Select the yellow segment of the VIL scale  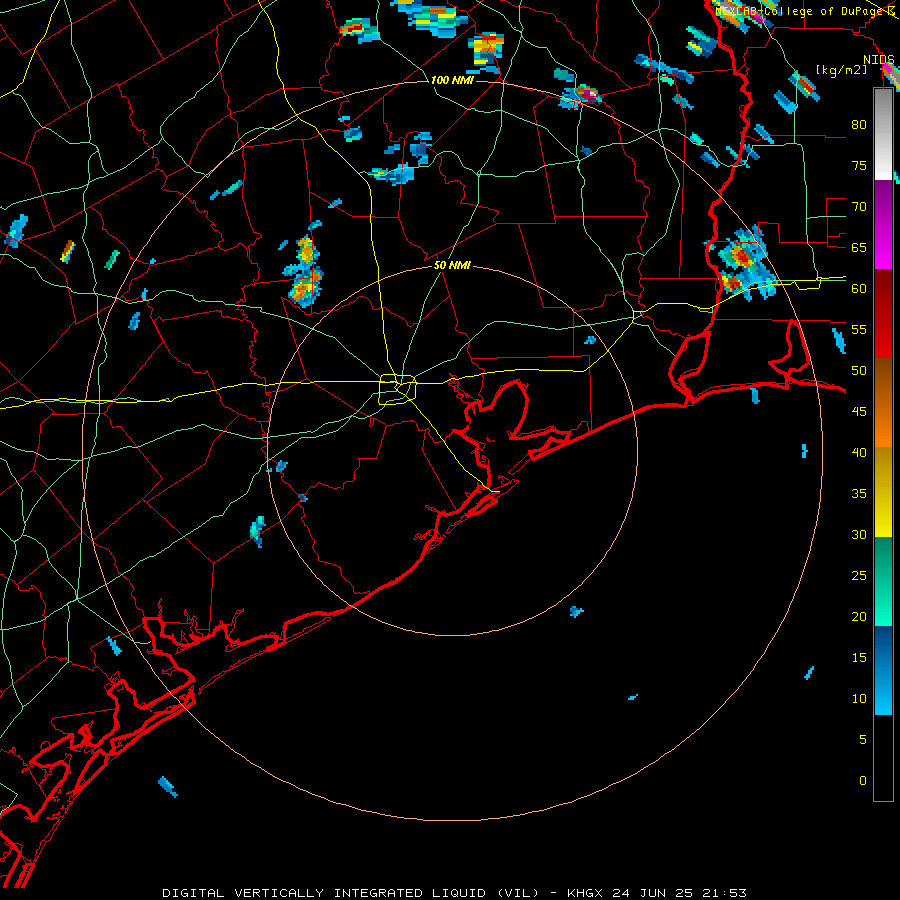(883, 492)
